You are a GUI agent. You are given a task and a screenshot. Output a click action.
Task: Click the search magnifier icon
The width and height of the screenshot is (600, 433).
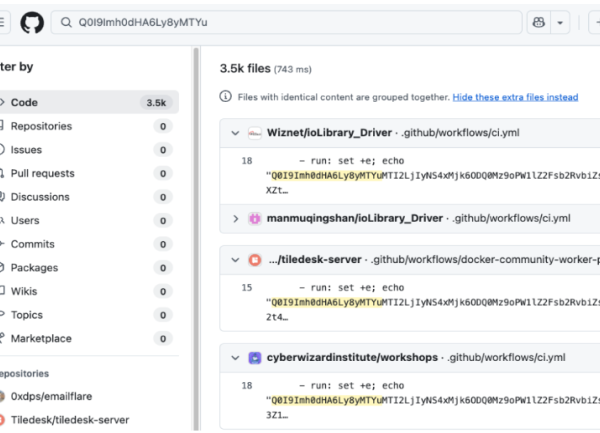tap(66, 23)
